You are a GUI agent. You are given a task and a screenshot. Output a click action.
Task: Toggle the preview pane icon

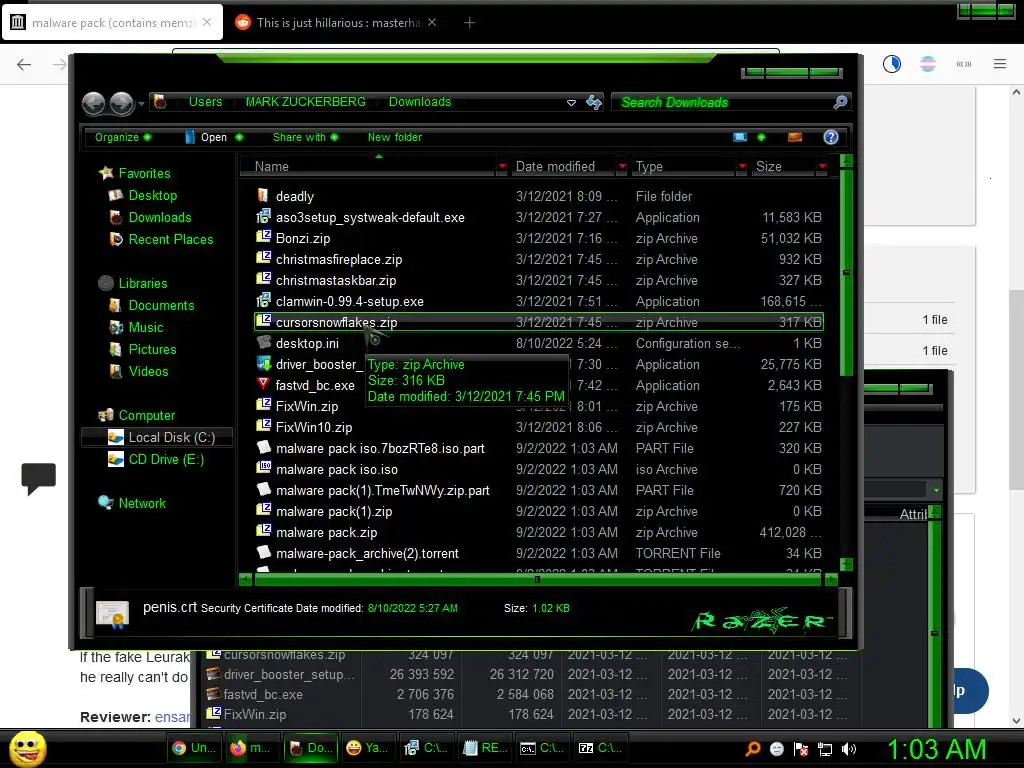point(795,137)
